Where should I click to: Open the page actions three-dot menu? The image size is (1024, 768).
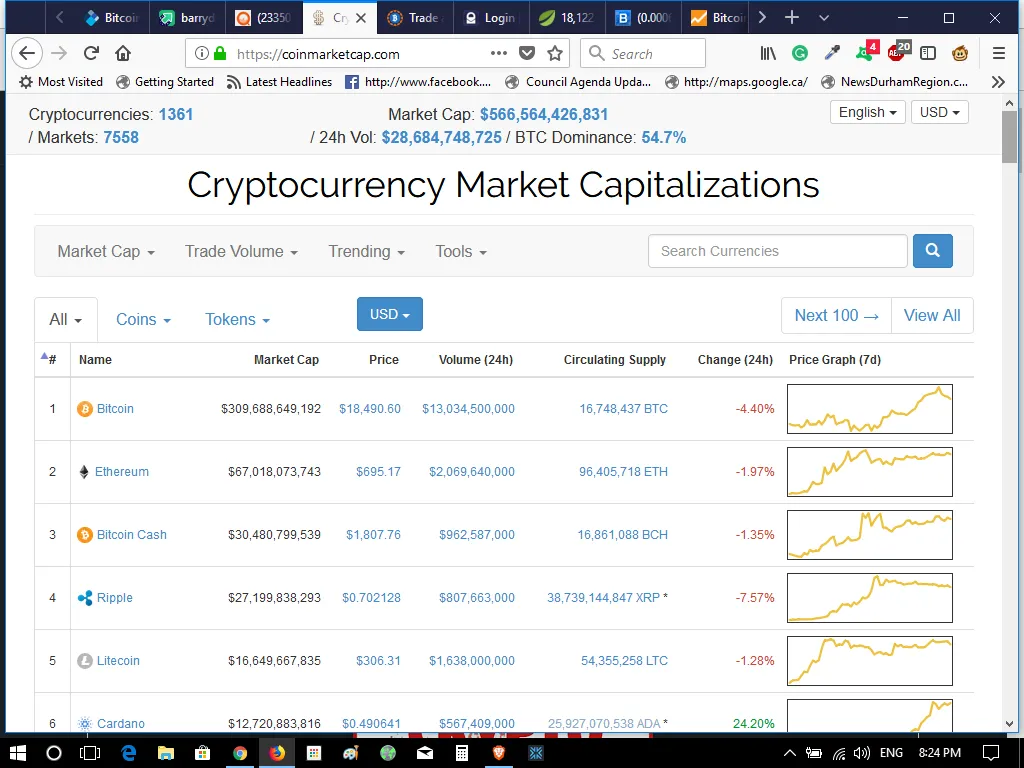[x=499, y=54]
